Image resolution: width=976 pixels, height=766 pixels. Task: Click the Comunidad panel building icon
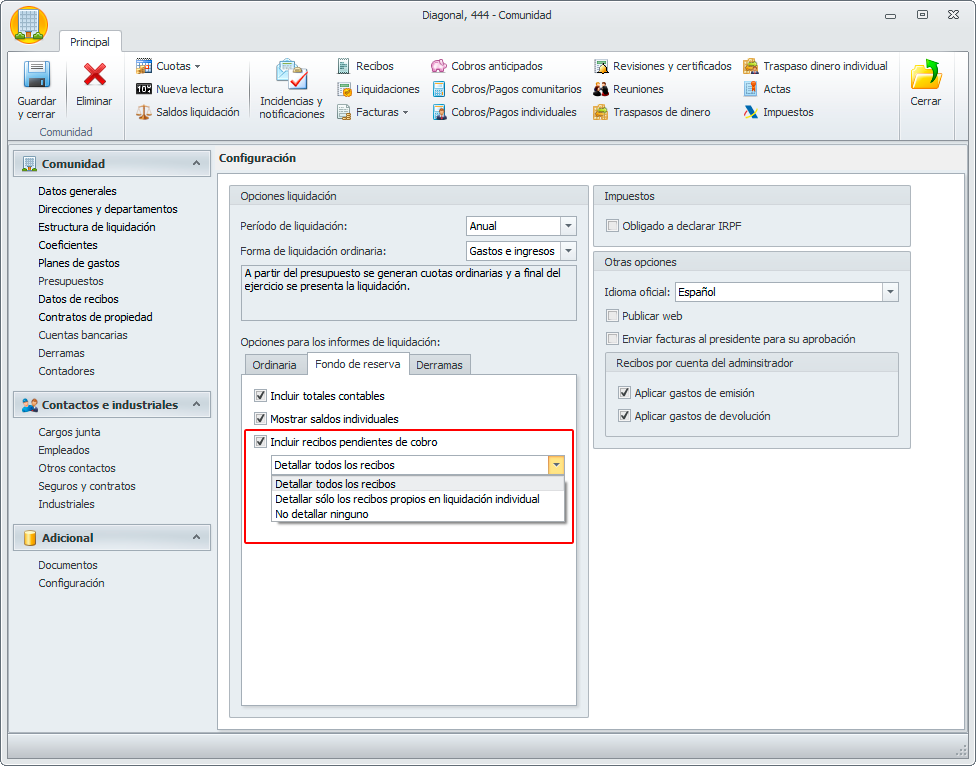click(x=29, y=164)
